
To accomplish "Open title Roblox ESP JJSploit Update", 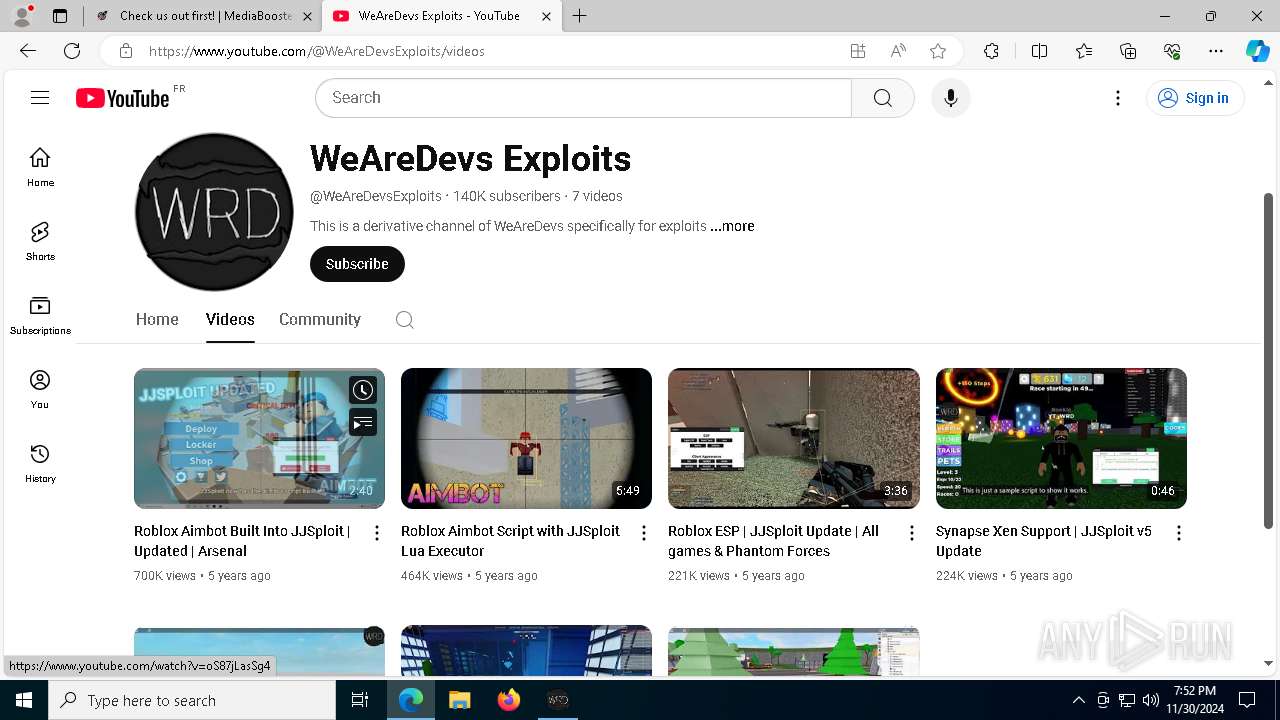I will coord(773,541).
